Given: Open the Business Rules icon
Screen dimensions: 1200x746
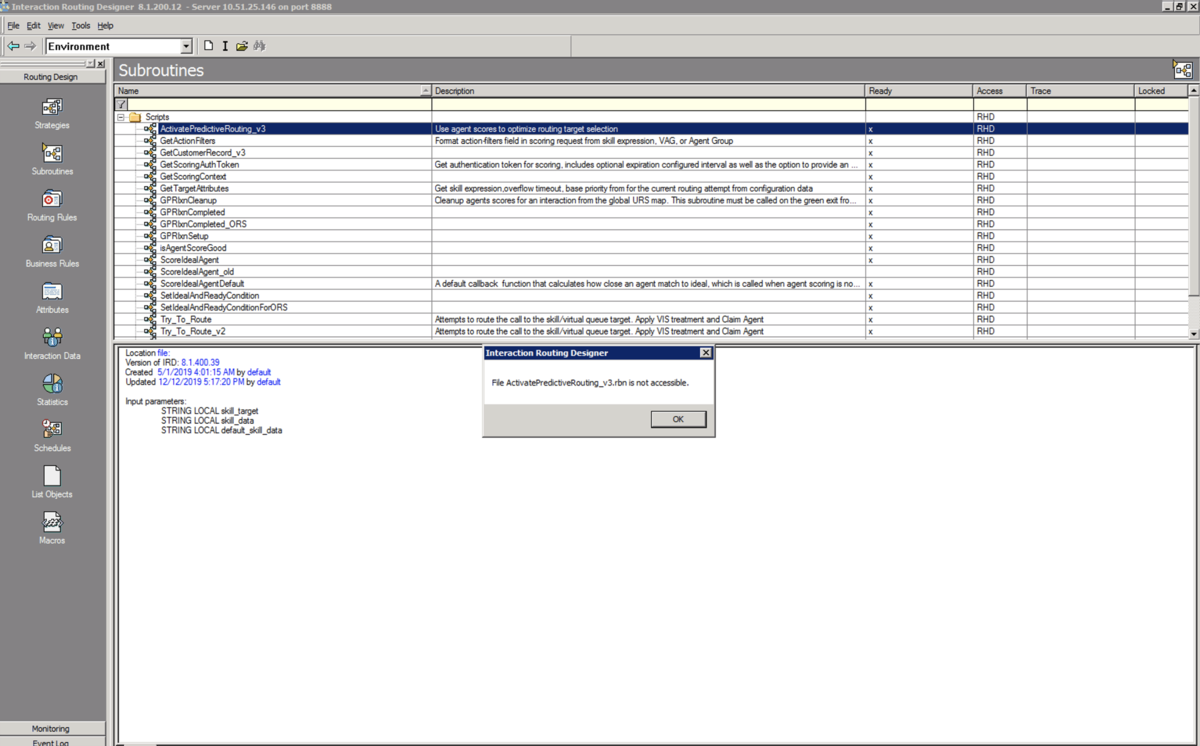Looking at the screenshot, I should pos(52,244).
